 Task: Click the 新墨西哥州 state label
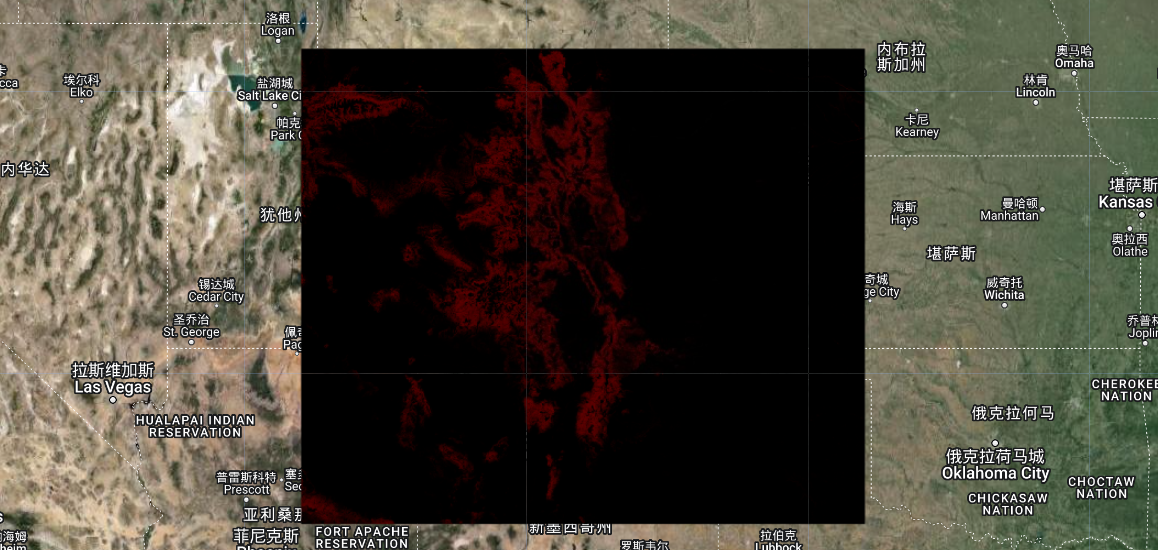(570, 529)
